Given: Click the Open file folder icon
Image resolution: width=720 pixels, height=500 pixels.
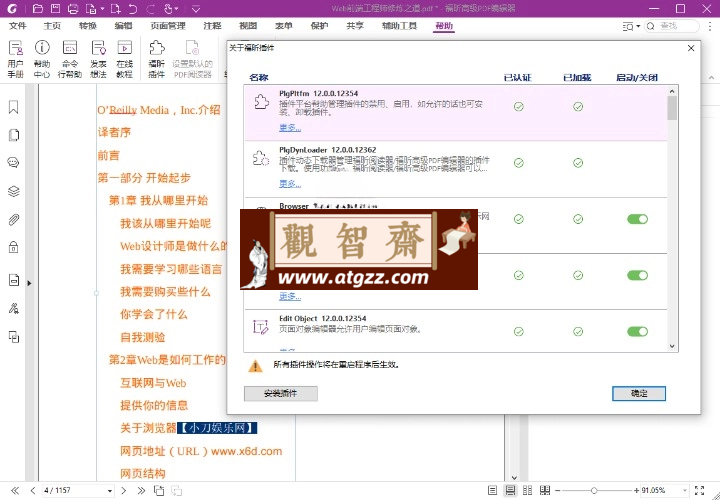Looking at the screenshot, I should [x=38, y=9].
